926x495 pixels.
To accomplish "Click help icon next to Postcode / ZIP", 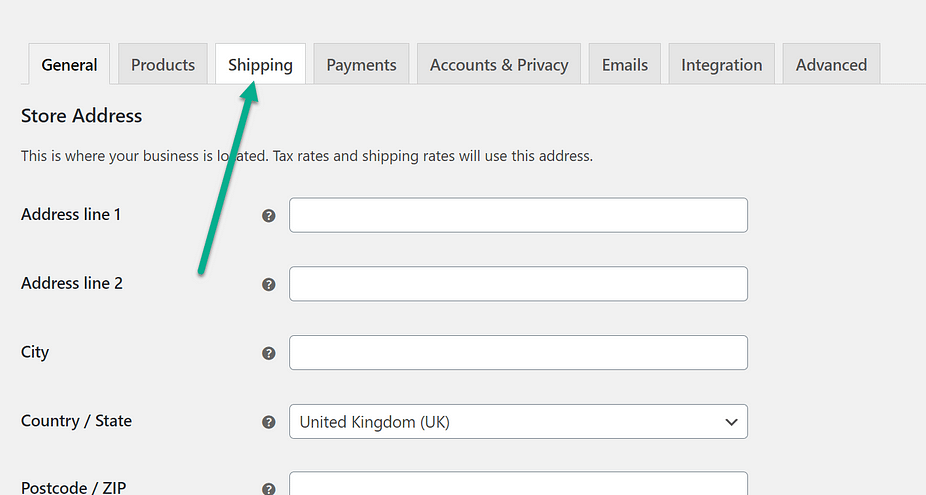I will [x=268, y=488].
